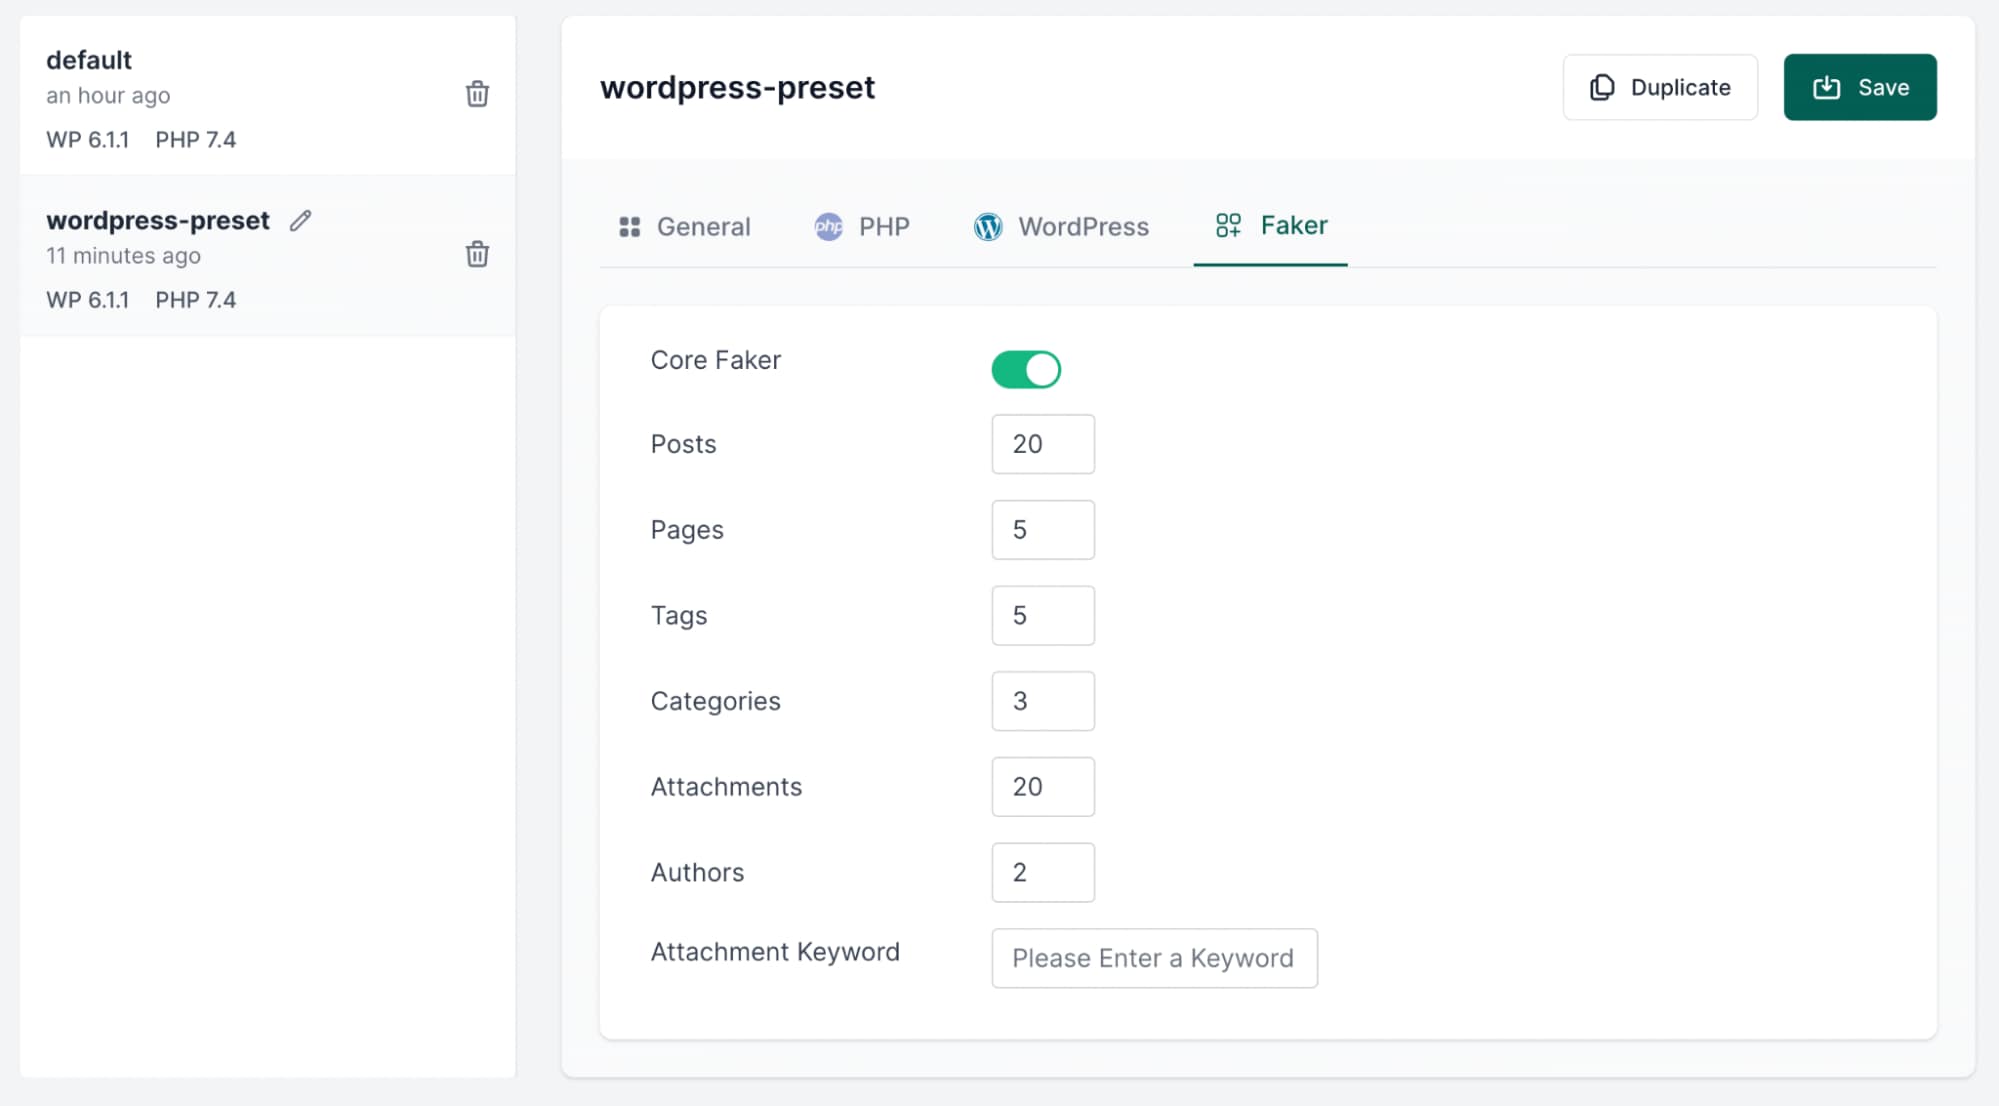Click the Posts count field
Viewport: 1999px width, 1106px height.
pos(1042,444)
